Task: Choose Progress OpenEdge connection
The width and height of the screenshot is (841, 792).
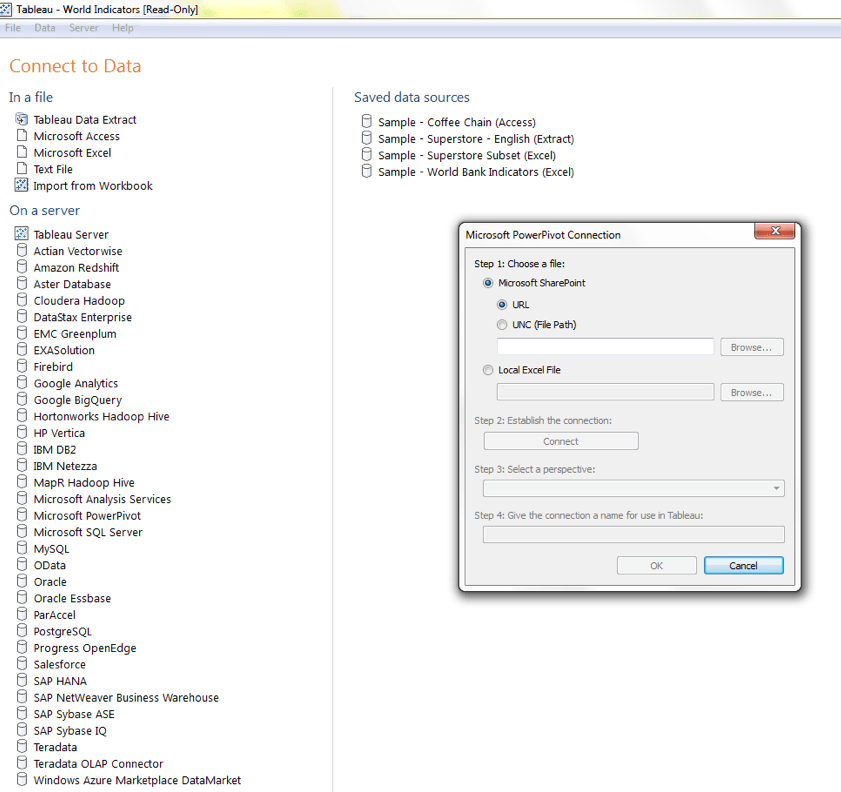Action: pyautogui.click(x=85, y=648)
